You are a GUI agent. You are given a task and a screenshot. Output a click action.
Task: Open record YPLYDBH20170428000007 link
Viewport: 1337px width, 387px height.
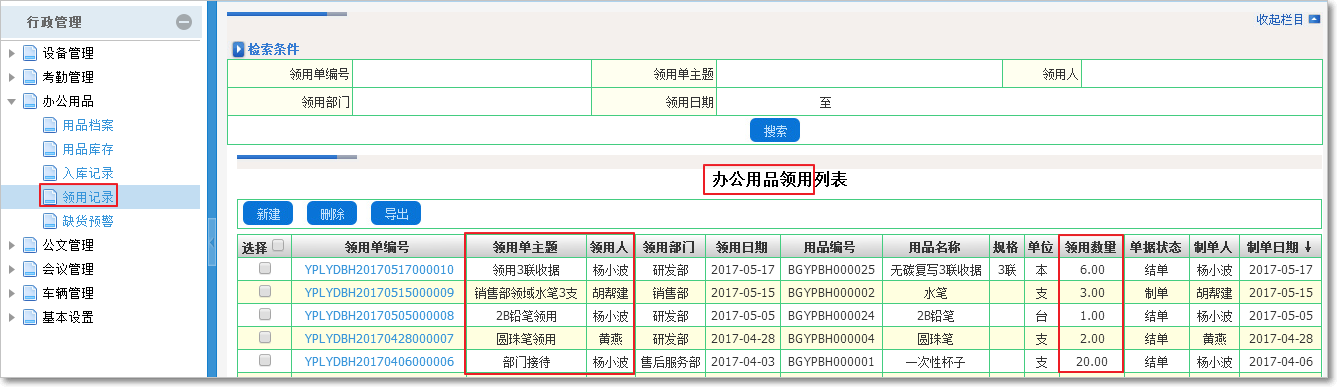379,339
